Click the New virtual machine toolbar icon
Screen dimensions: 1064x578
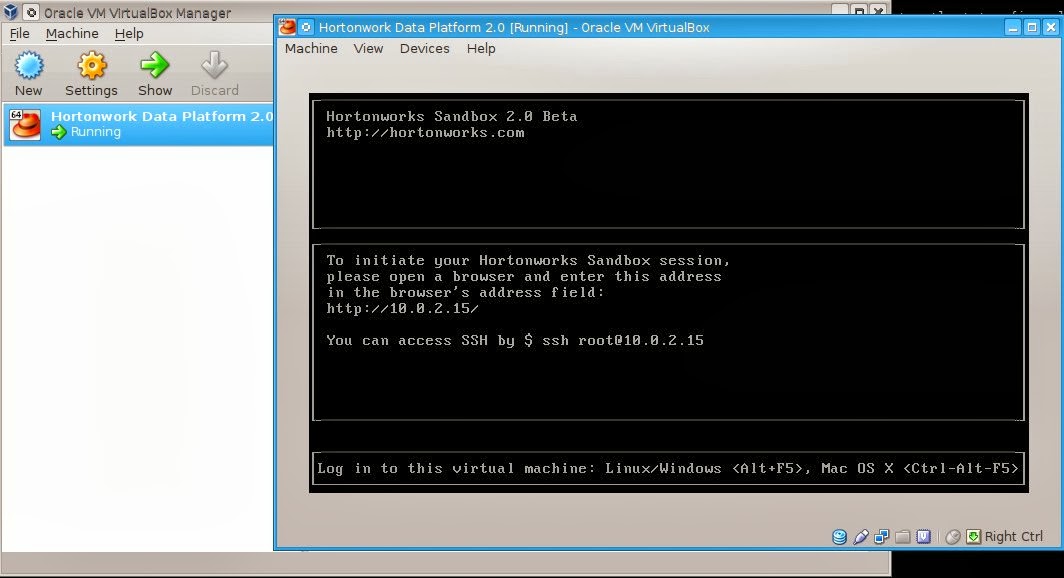click(28, 66)
